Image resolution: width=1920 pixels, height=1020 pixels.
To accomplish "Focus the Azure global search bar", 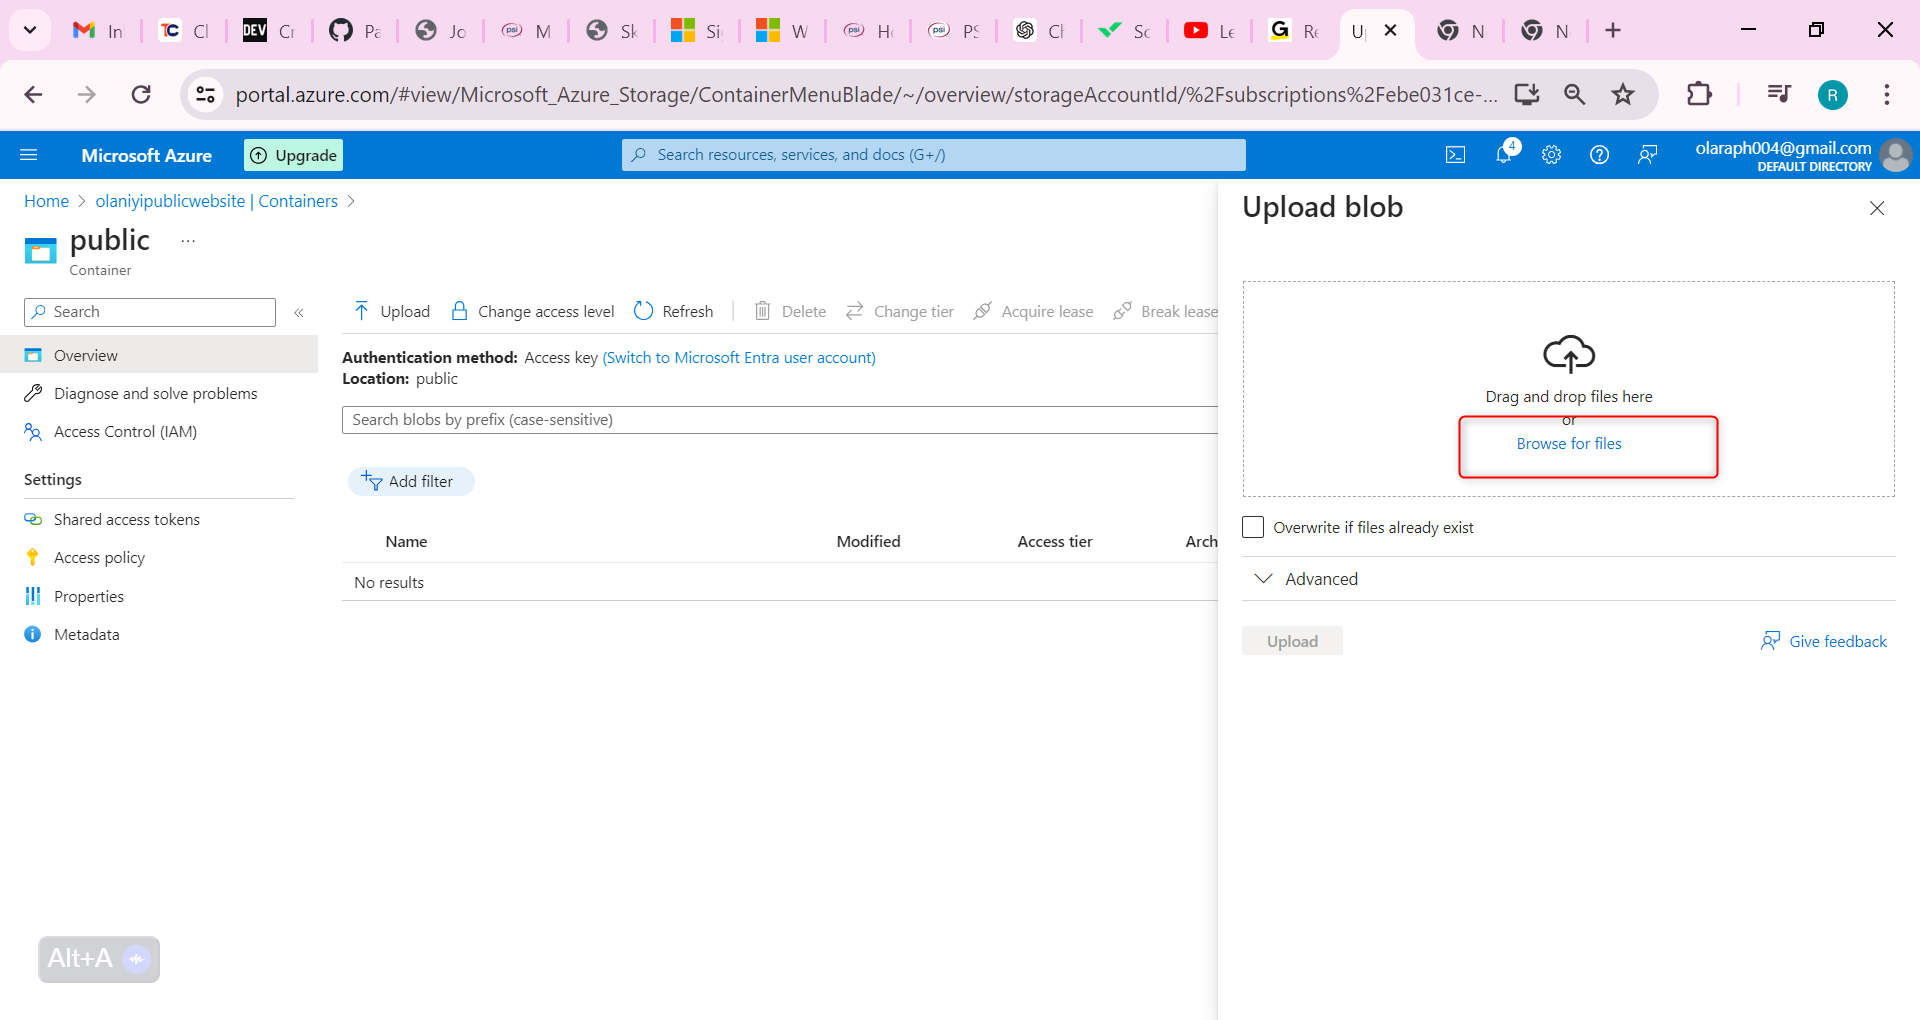I will 934,155.
